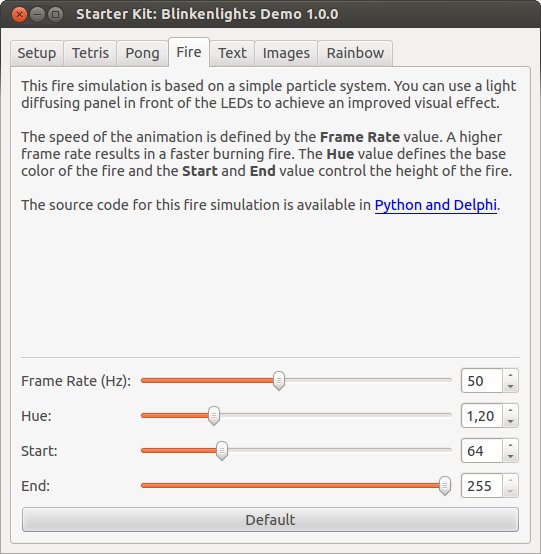Screen dimensions: 541x554
Task: Increase Frame Rate with spinbox up arrow
Action: pos(510,375)
